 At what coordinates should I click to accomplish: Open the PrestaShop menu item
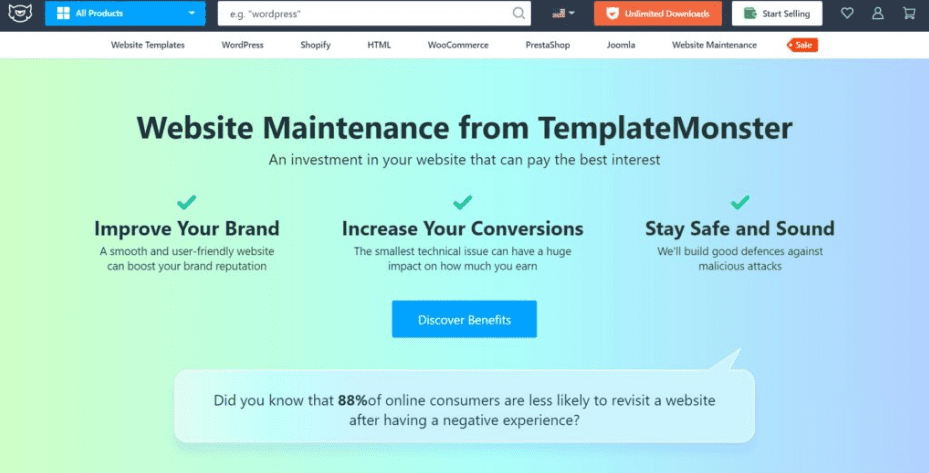click(547, 45)
